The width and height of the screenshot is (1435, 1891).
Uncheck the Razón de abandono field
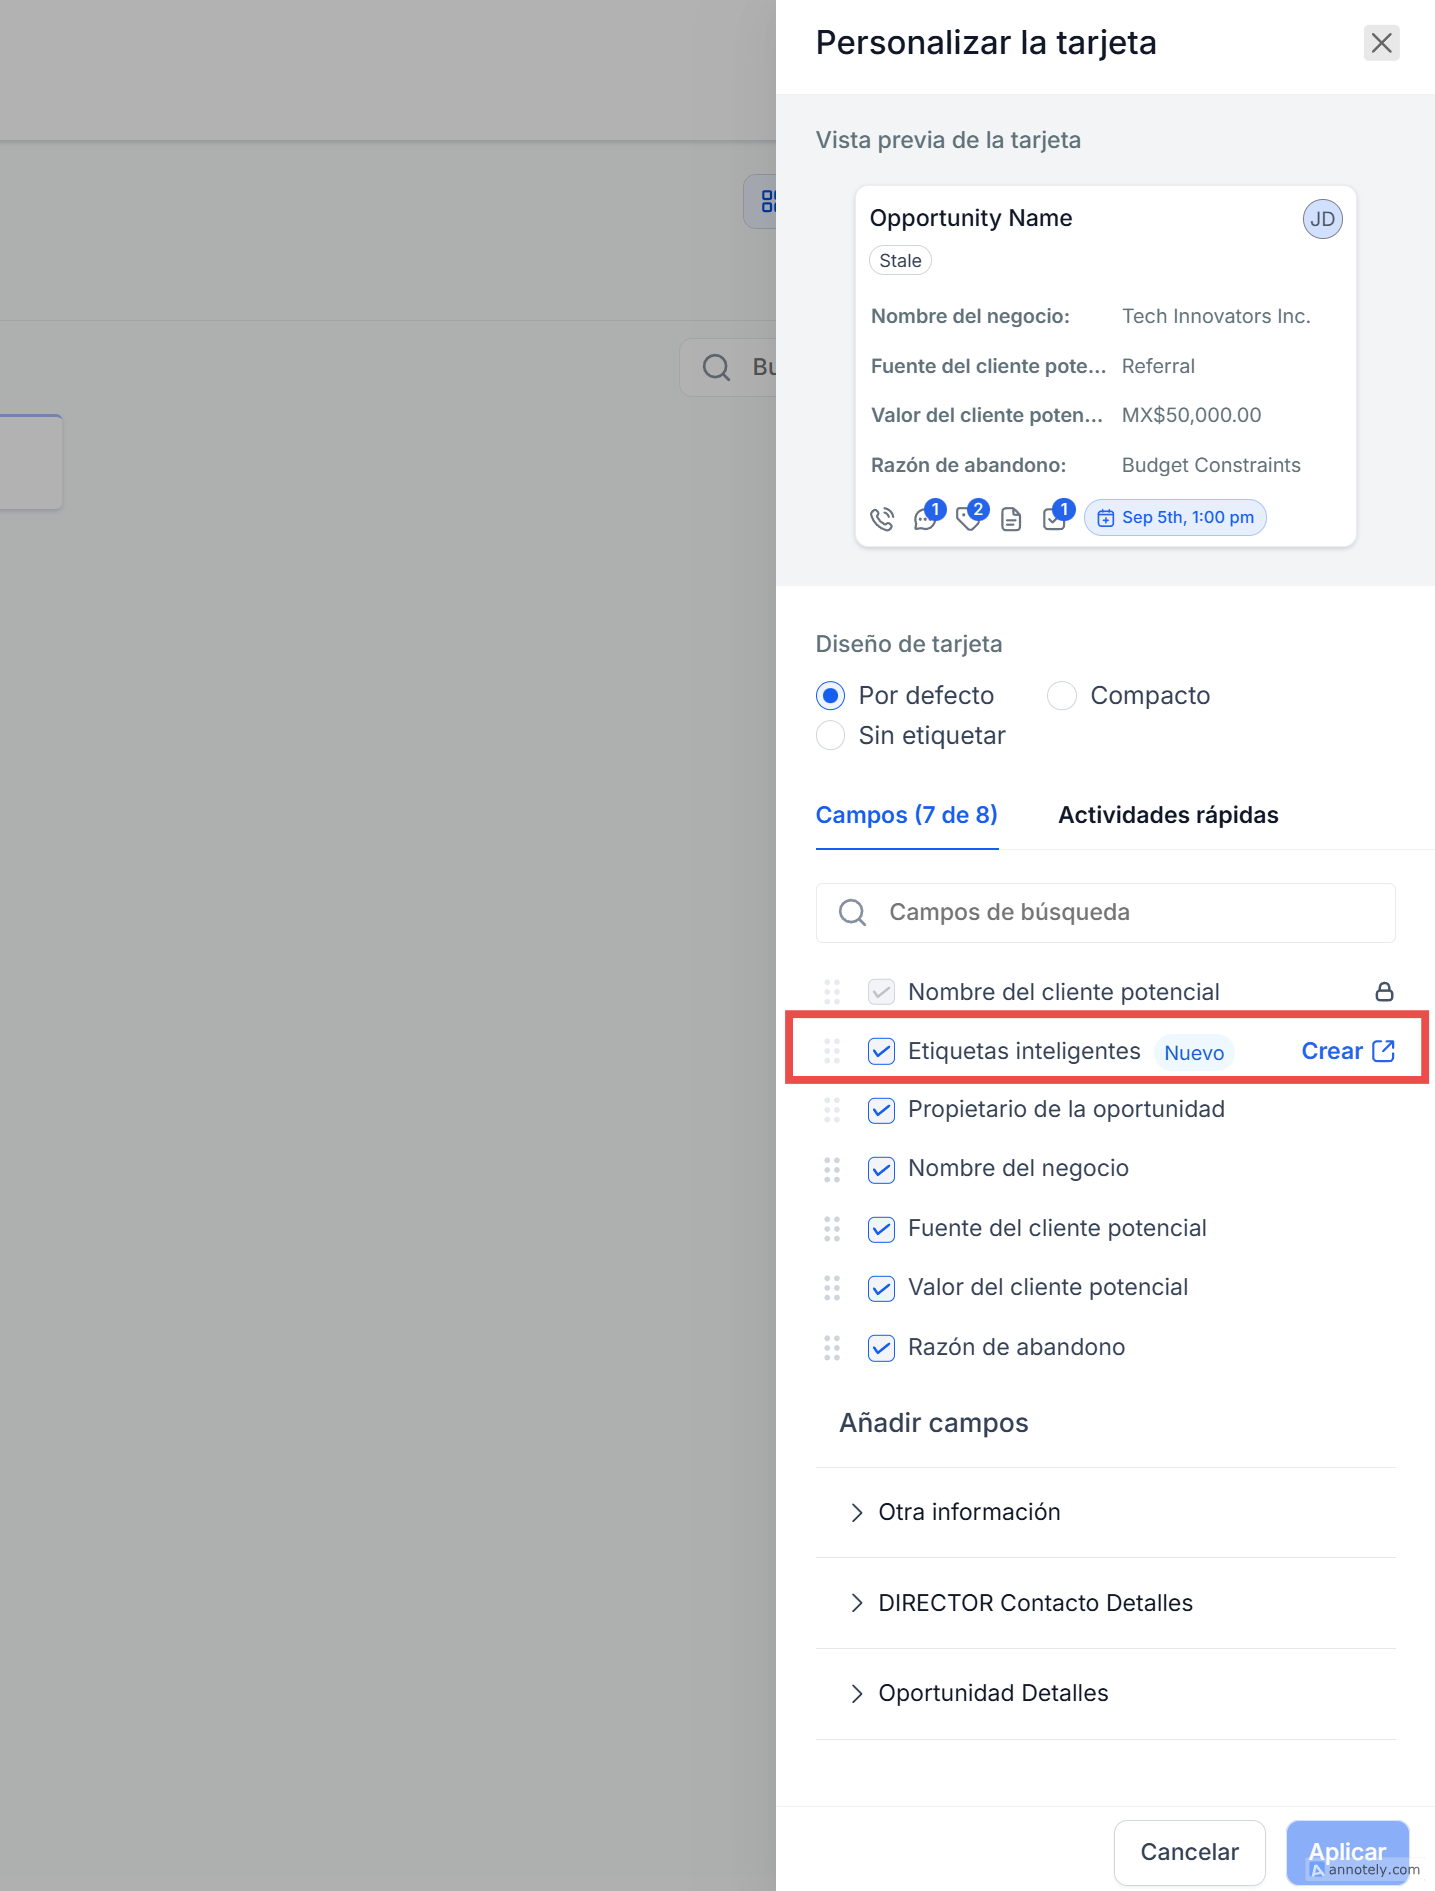coord(881,1348)
